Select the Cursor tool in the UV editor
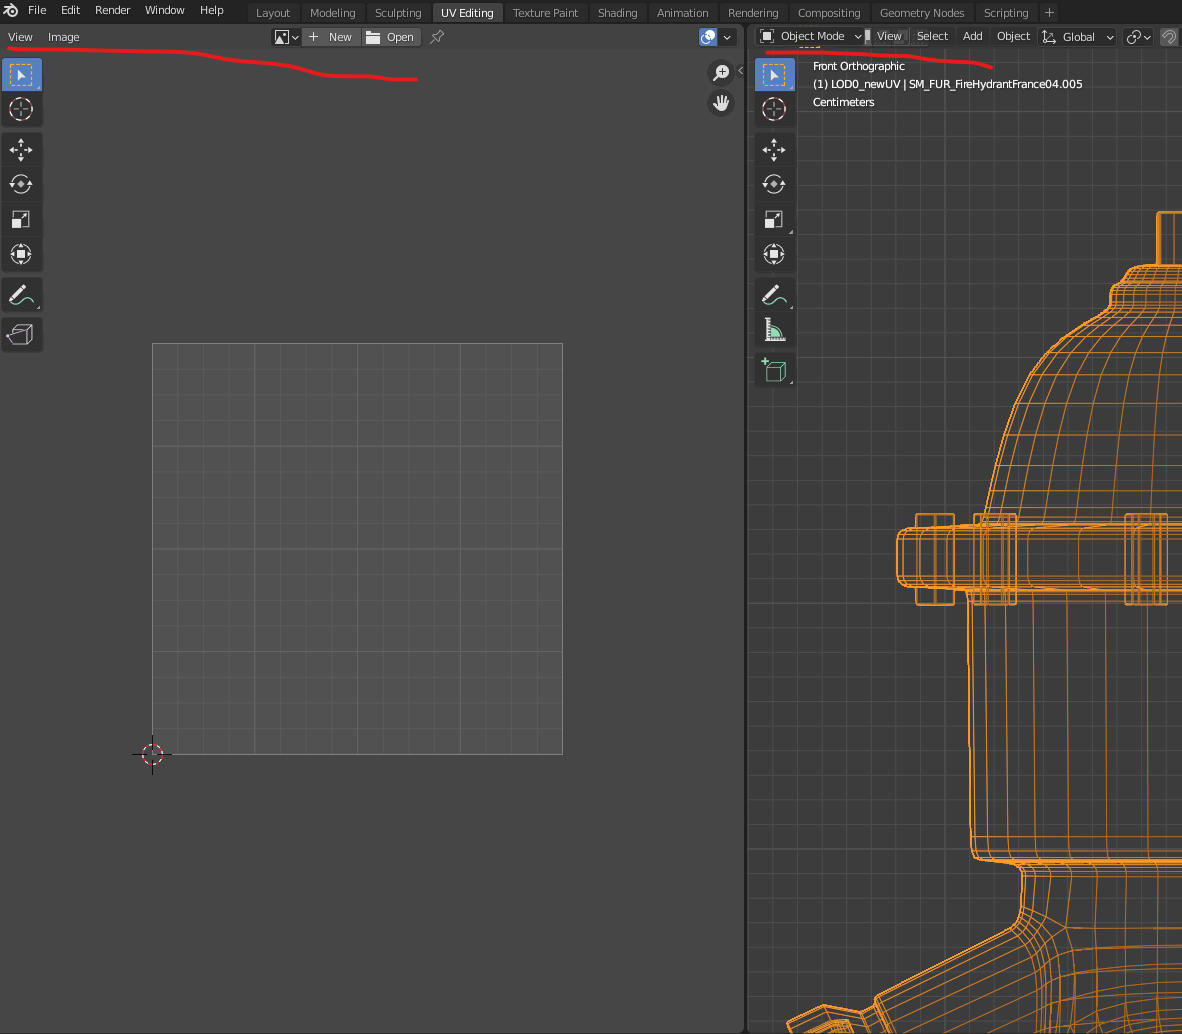This screenshot has width=1182, height=1034. [21, 109]
